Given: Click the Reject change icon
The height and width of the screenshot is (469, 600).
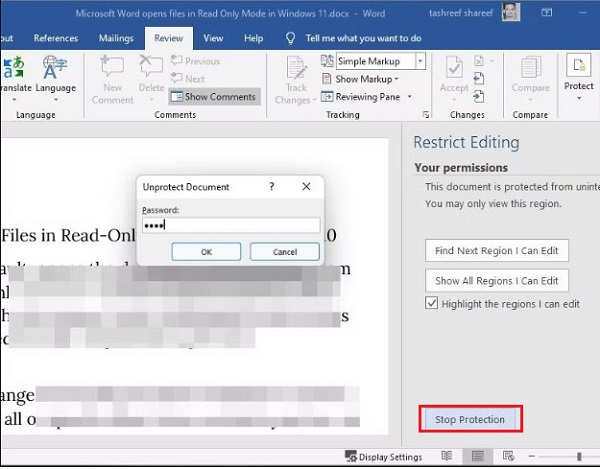Looking at the screenshot, I should (479, 61).
